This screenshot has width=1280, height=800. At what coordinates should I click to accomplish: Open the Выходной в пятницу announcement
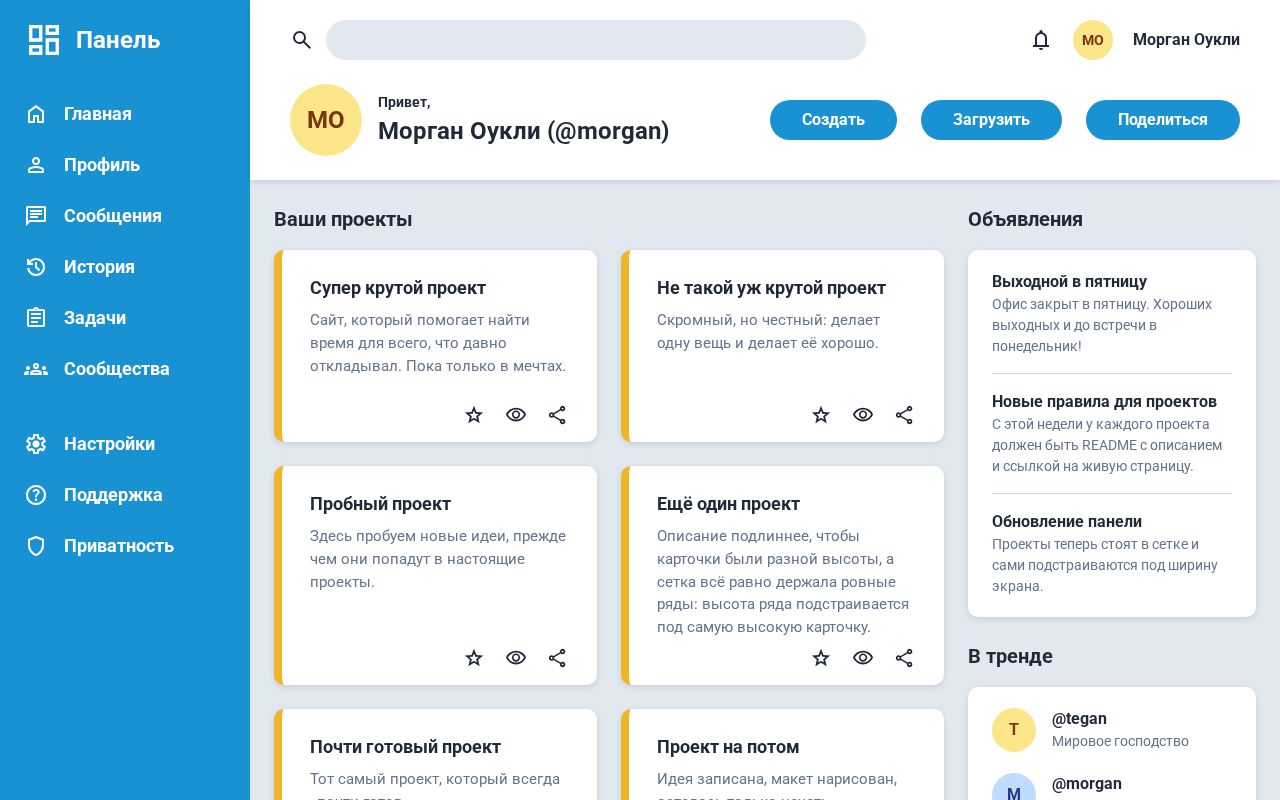1069,281
